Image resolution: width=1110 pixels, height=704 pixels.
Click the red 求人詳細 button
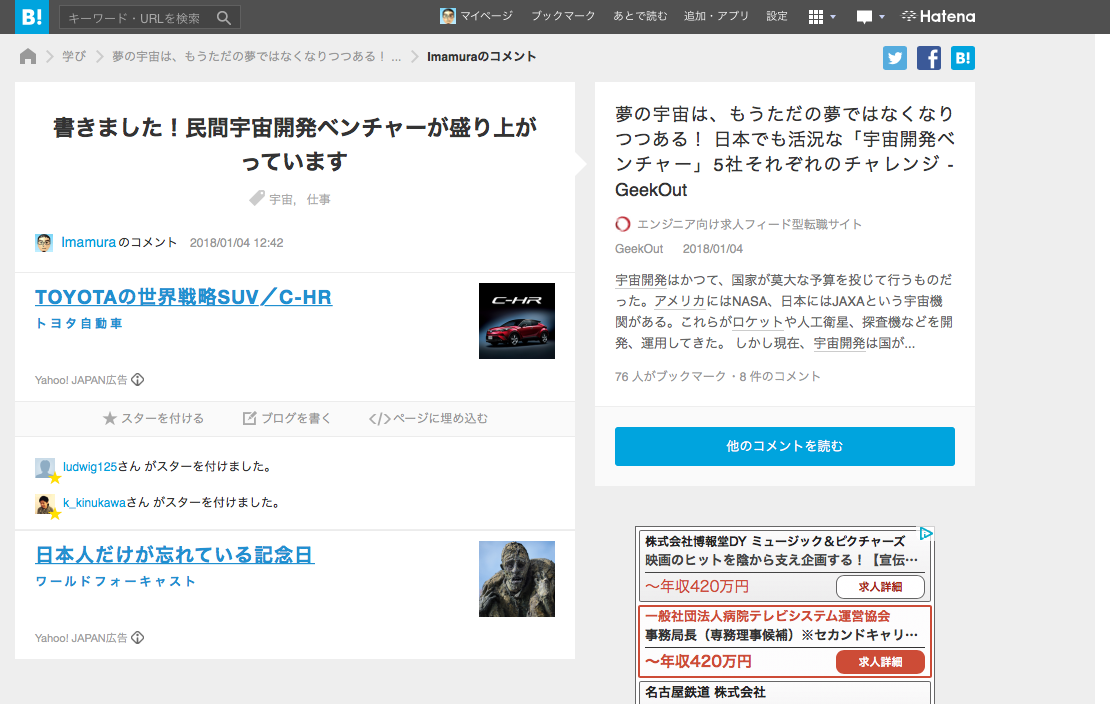(880, 662)
